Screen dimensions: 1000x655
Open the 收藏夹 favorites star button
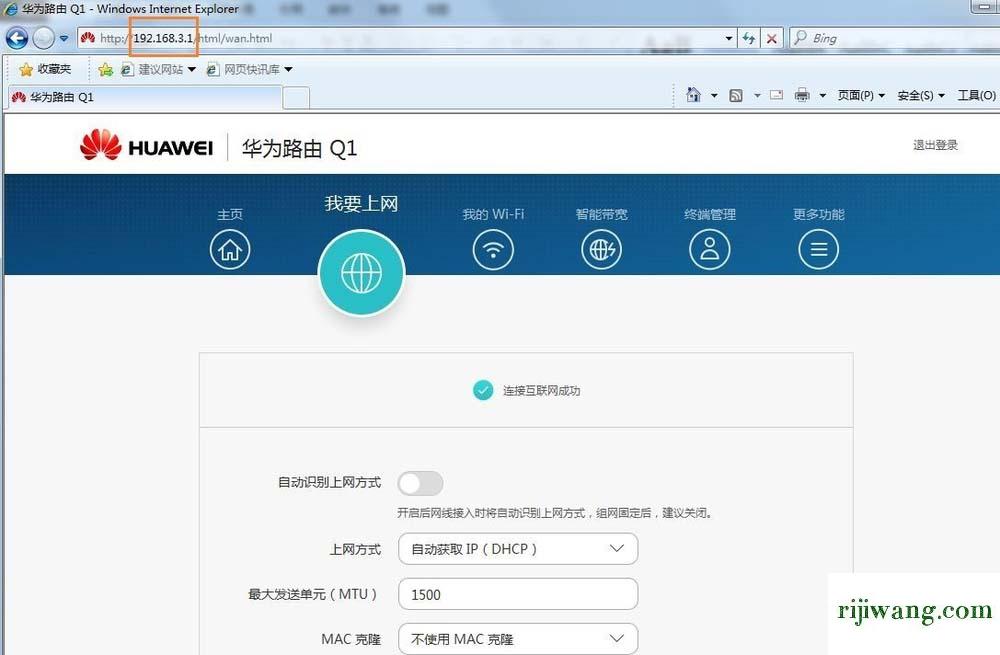click(x=45, y=69)
